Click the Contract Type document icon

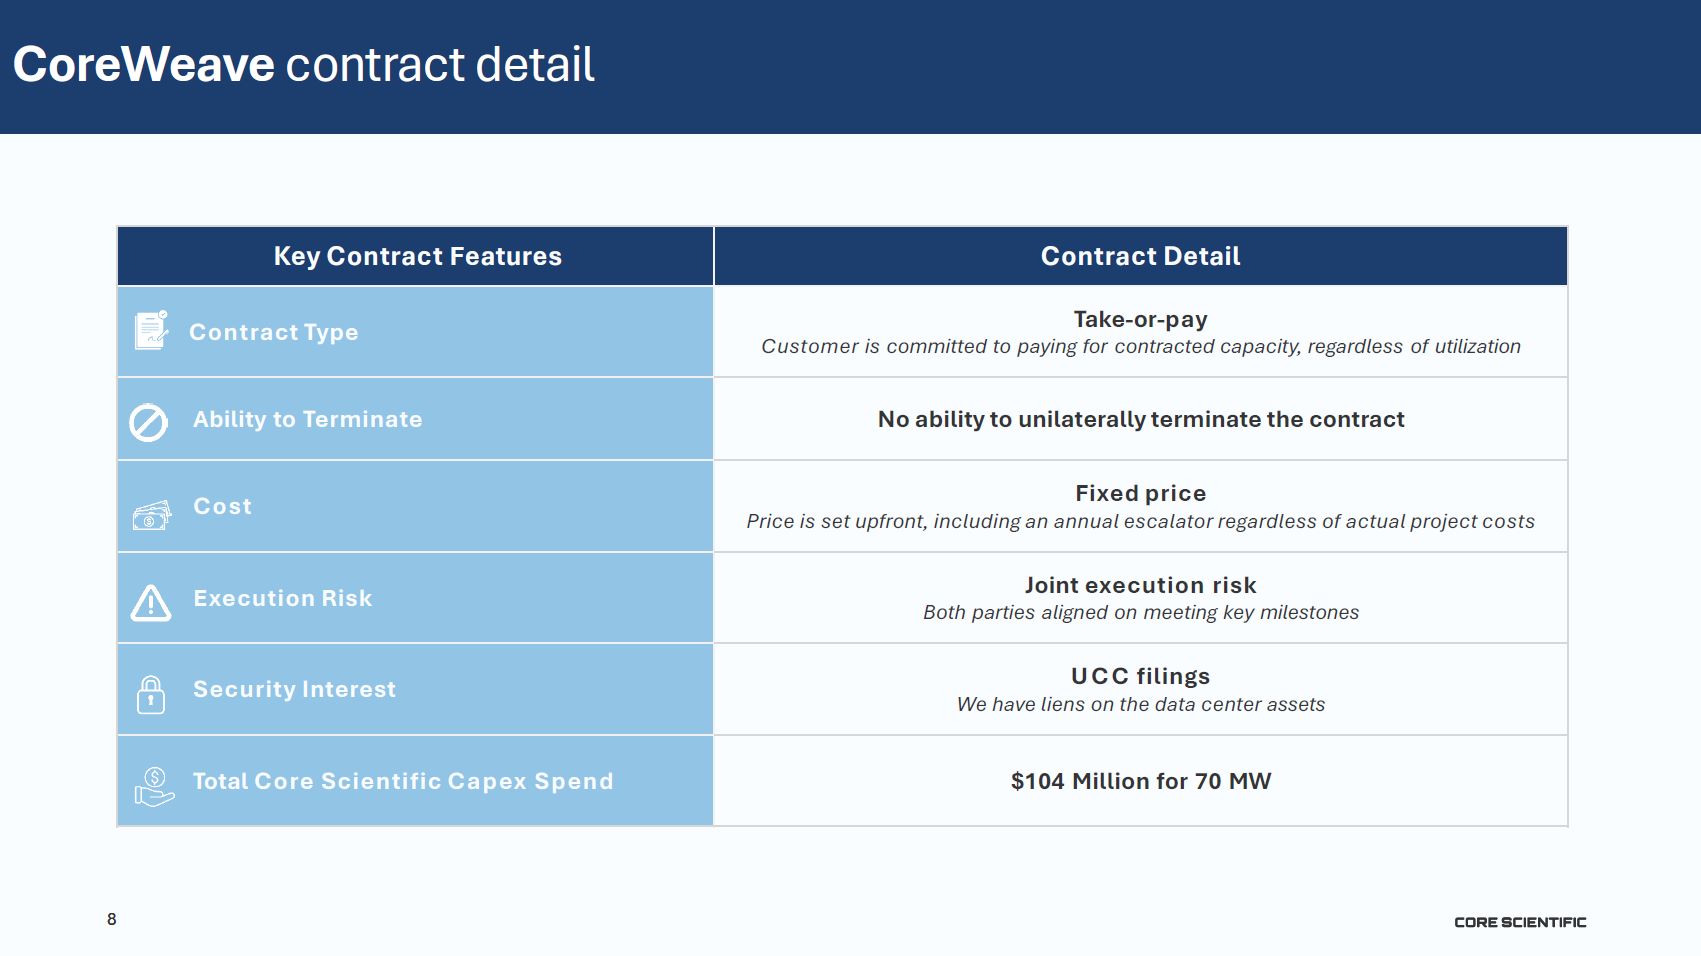pyautogui.click(x=151, y=330)
